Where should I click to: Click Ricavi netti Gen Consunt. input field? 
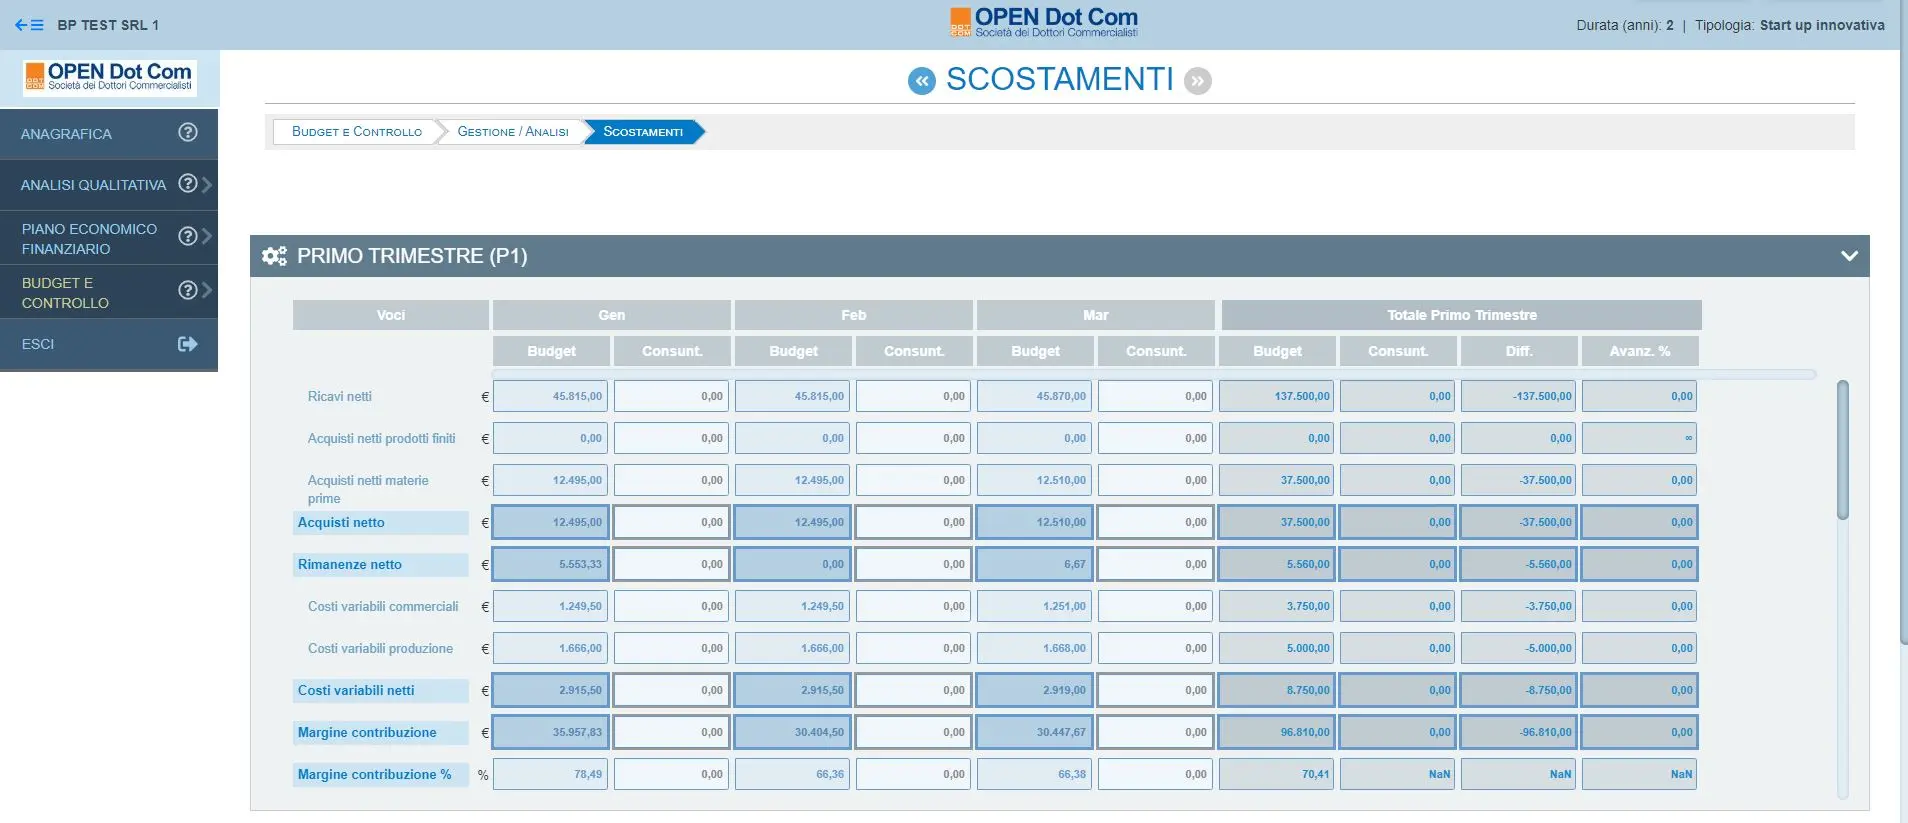click(x=670, y=396)
